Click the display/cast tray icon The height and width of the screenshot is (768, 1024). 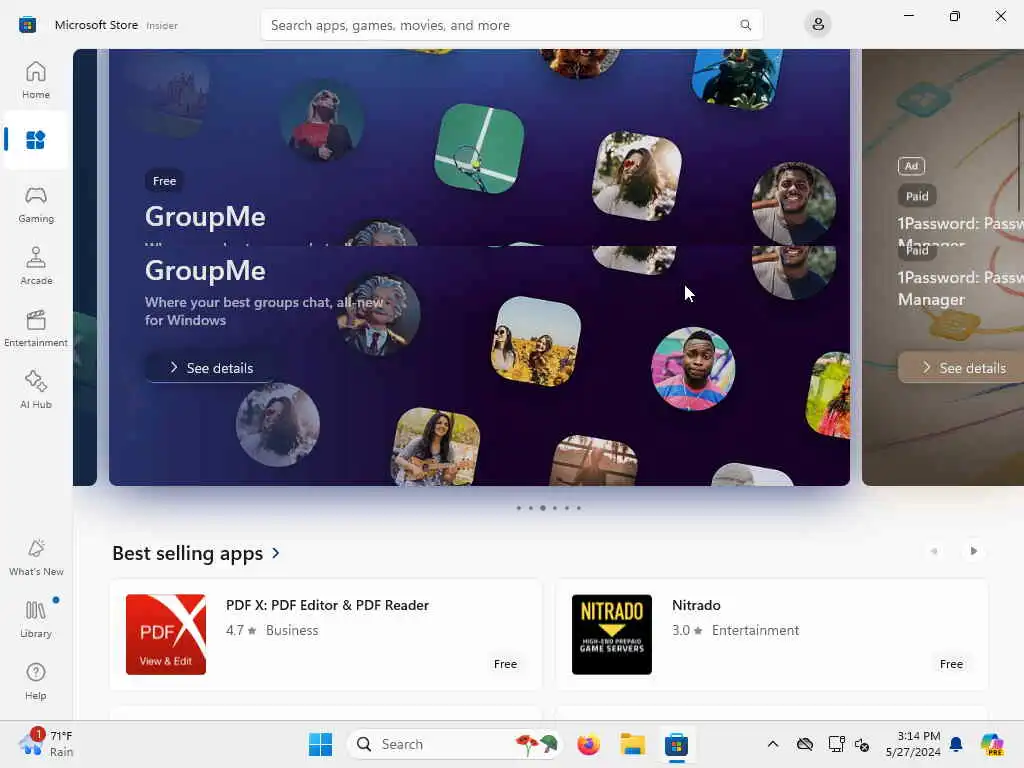pyautogui.click(x=836, y=744)
